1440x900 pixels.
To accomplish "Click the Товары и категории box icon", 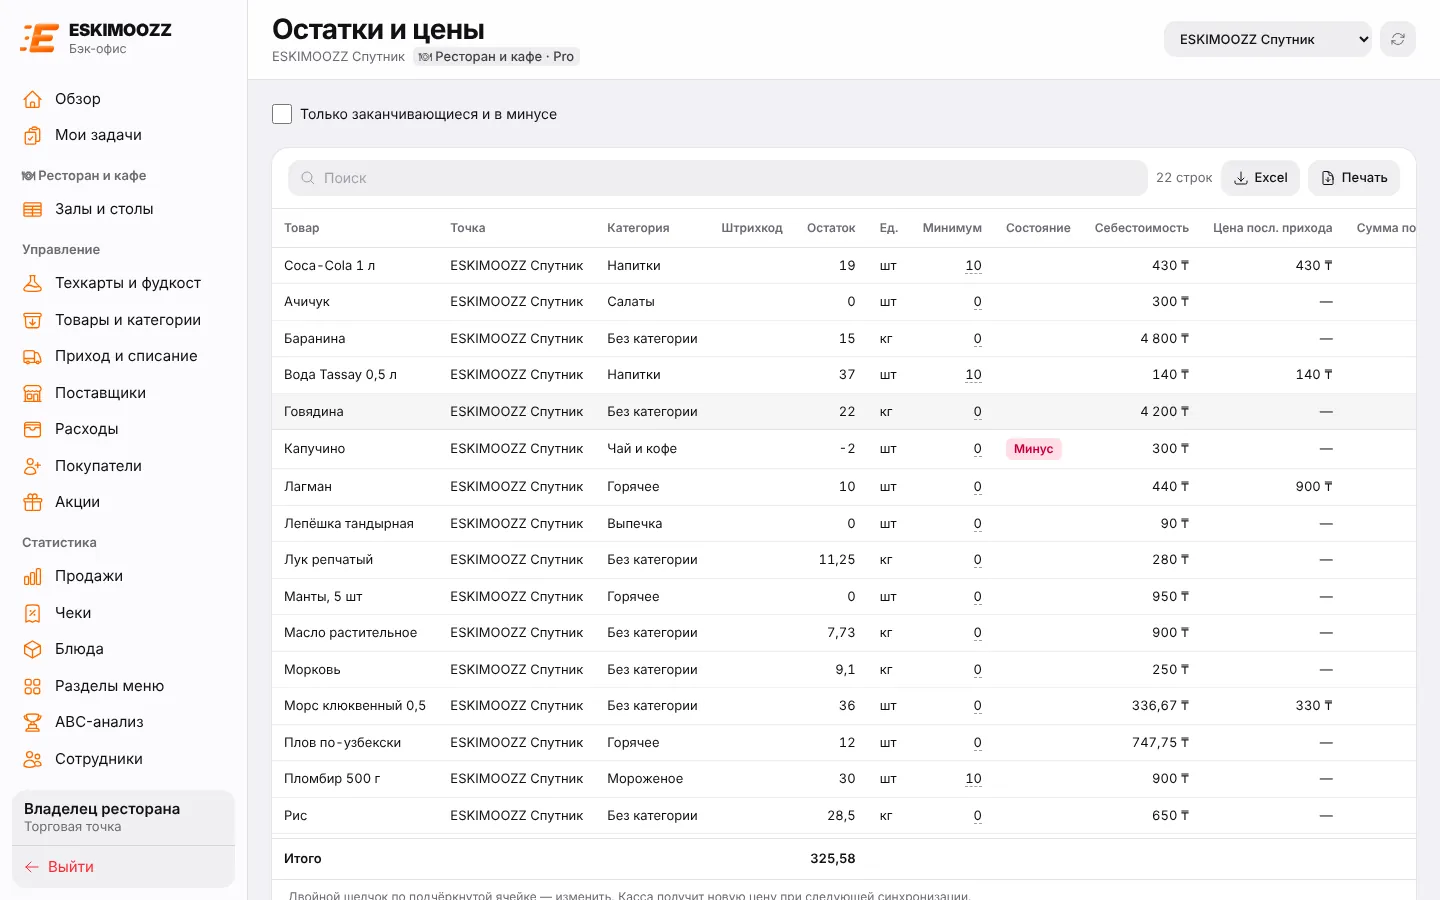I will point(33,320).
